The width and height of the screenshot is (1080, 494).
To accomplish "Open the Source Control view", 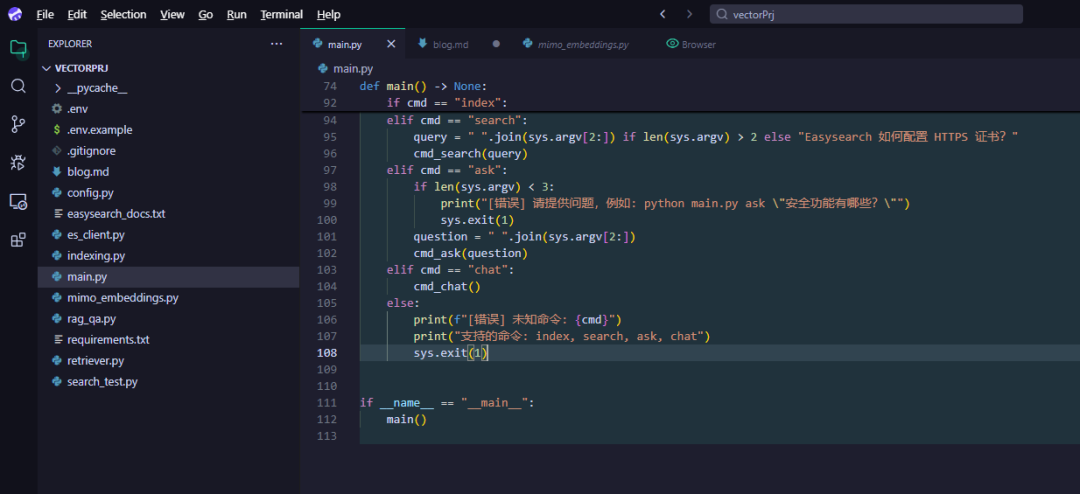I will pyautogui.click(x=19, y=125).
